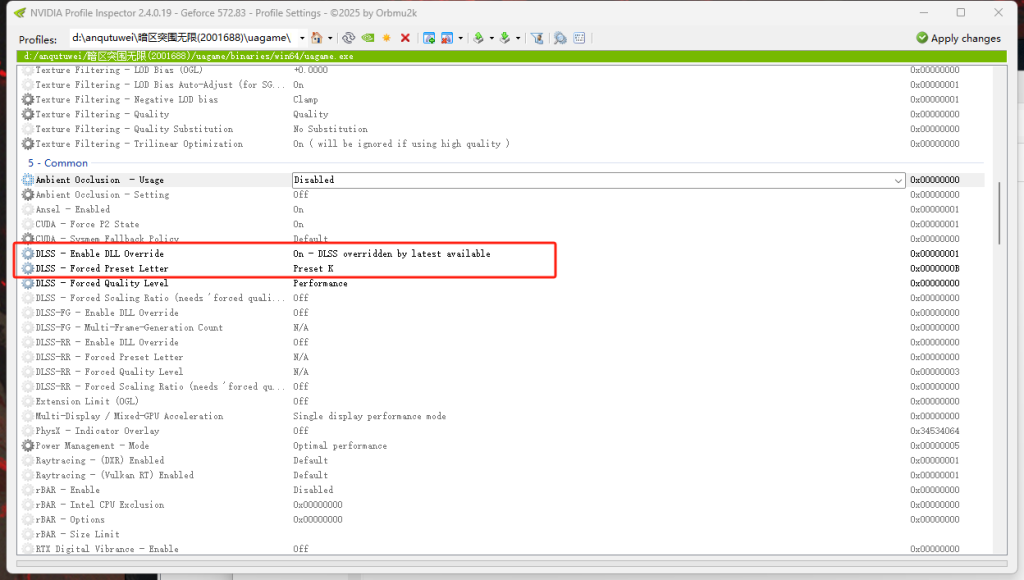This screenshot has height=580, width=1024.
Task: Select 'DLSS-FG - Multi-Frame-Generation Count' row
Action: (503, 328)
